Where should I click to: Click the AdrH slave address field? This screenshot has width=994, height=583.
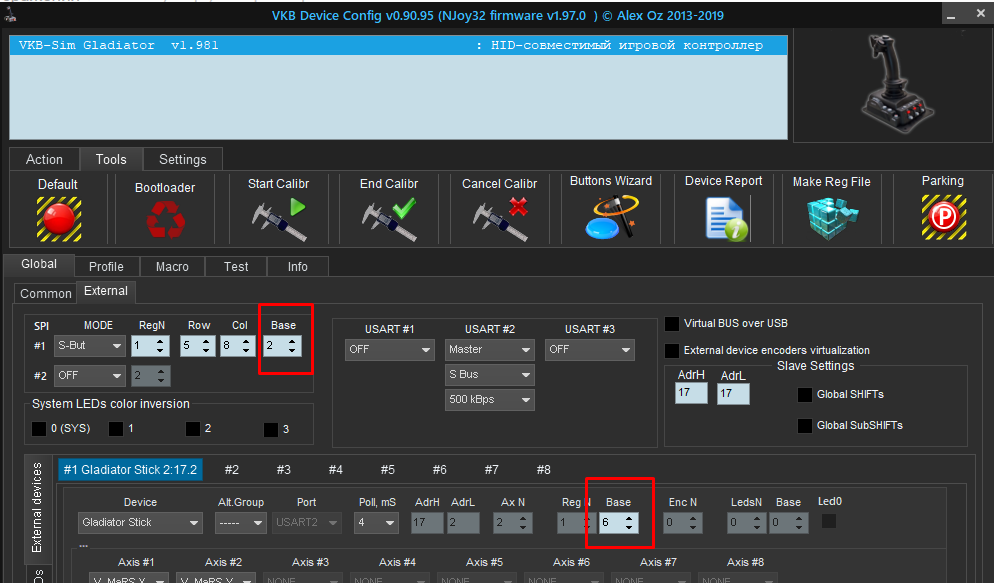pos(691,394)
